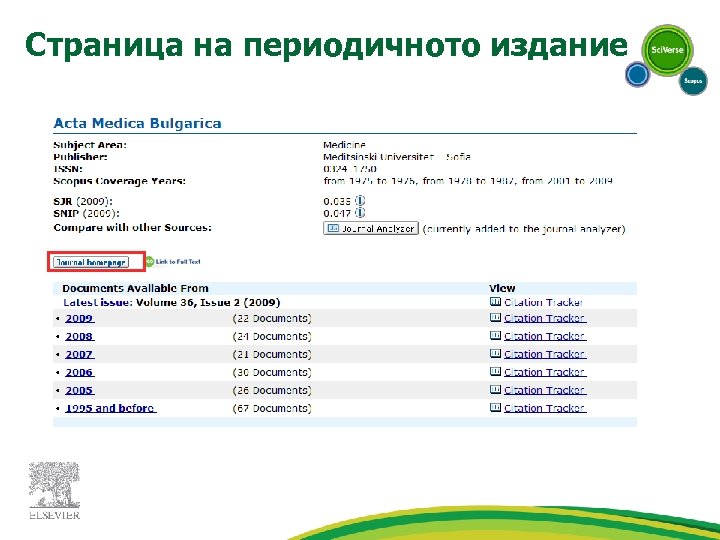The image size is (720, 540).
Task: Open the 2006 documents link
Action: pyautogui.click(x=79, y=372)
